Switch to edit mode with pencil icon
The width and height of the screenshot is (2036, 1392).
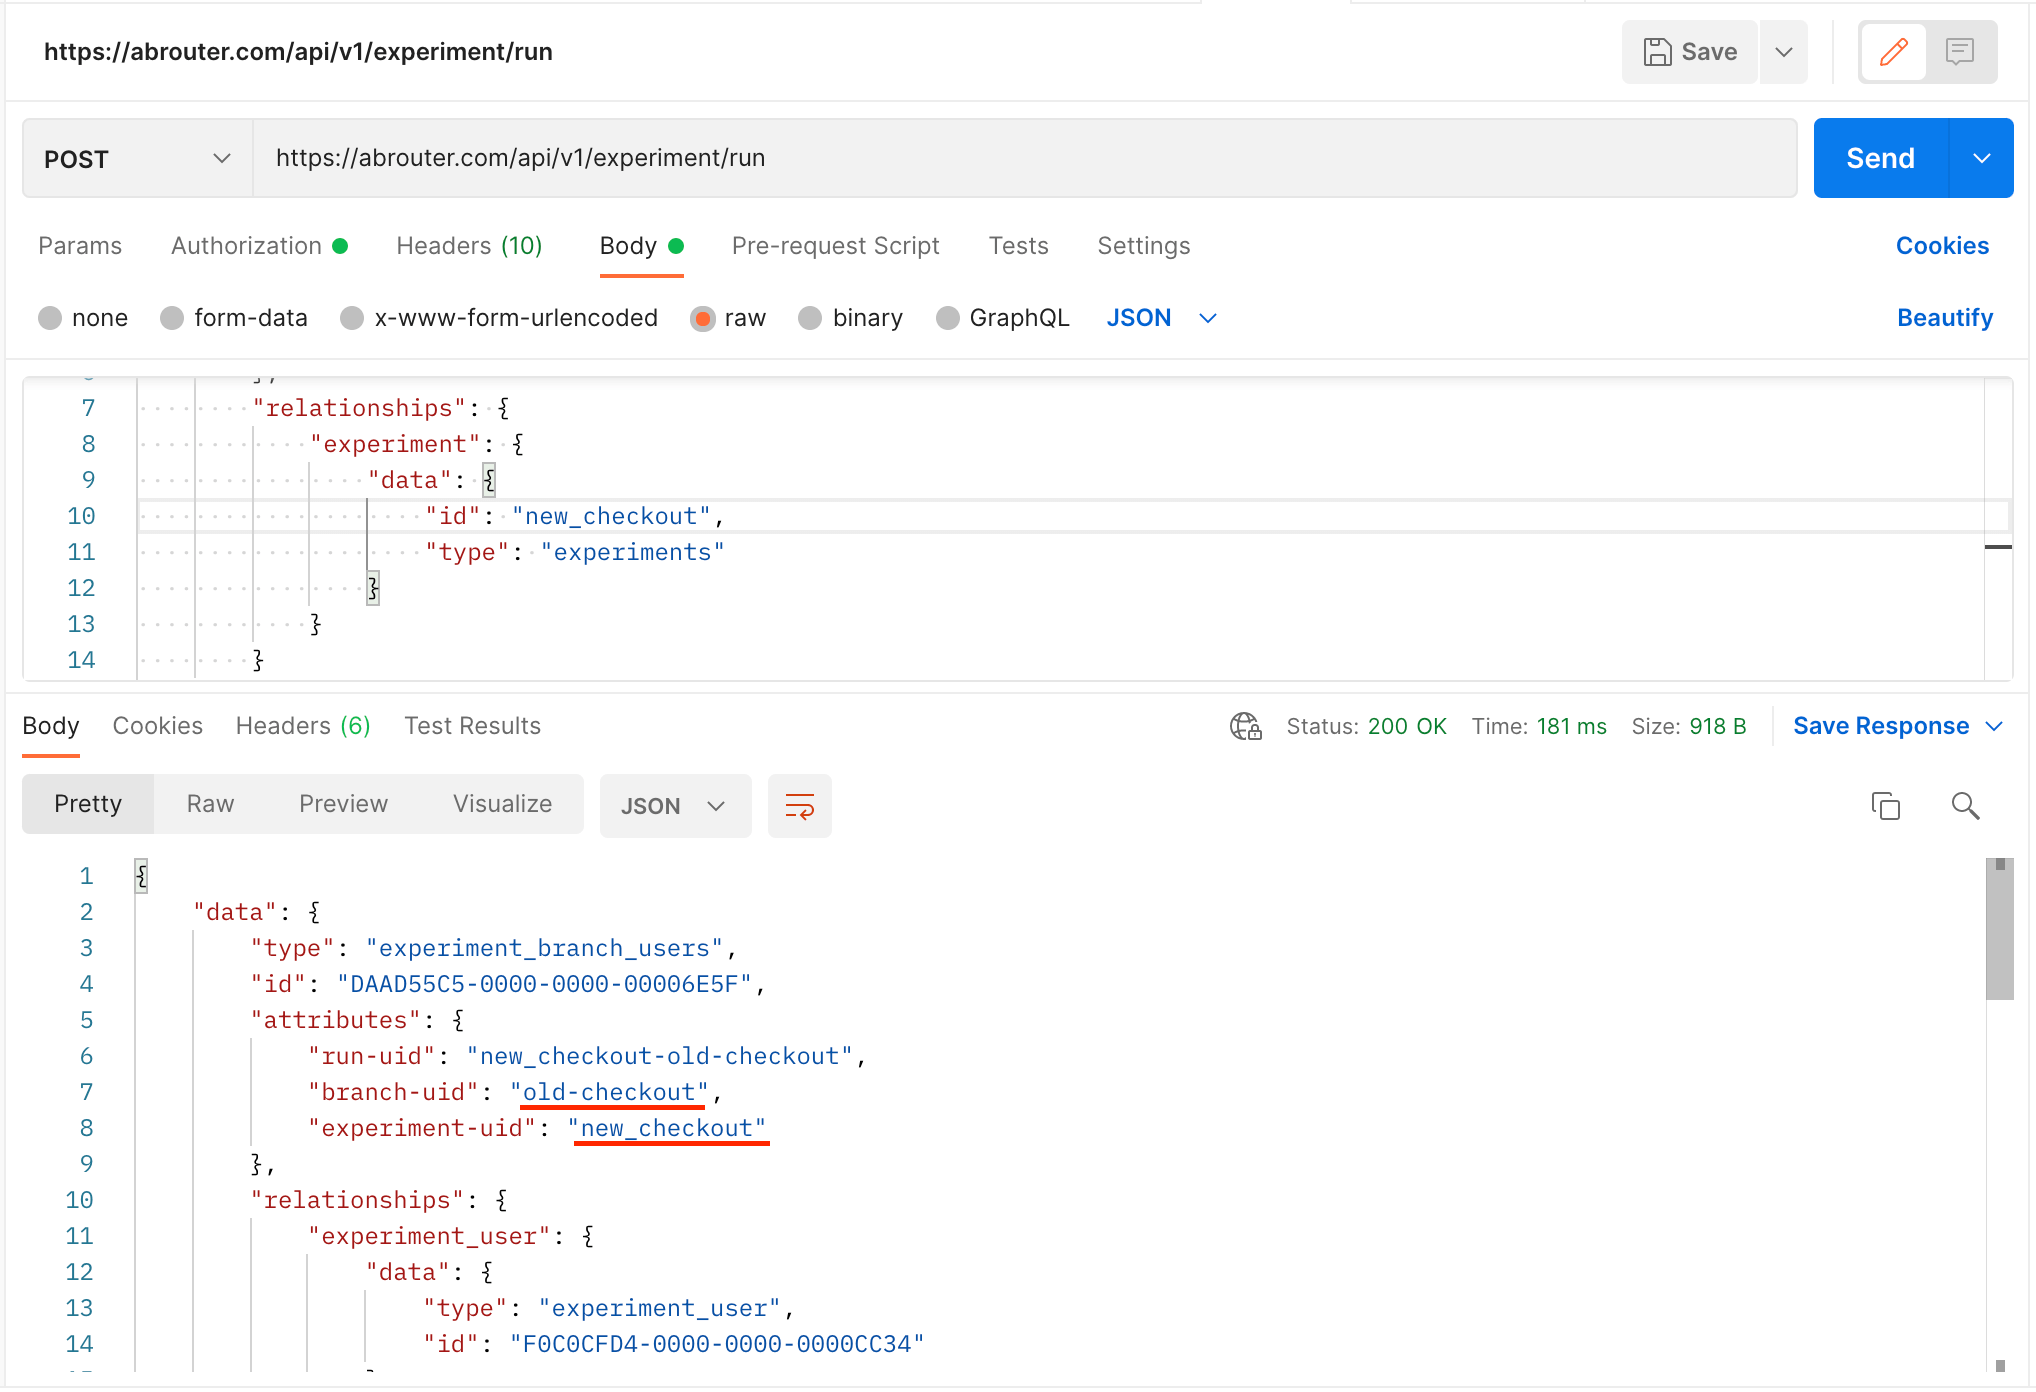[1893, 52]
